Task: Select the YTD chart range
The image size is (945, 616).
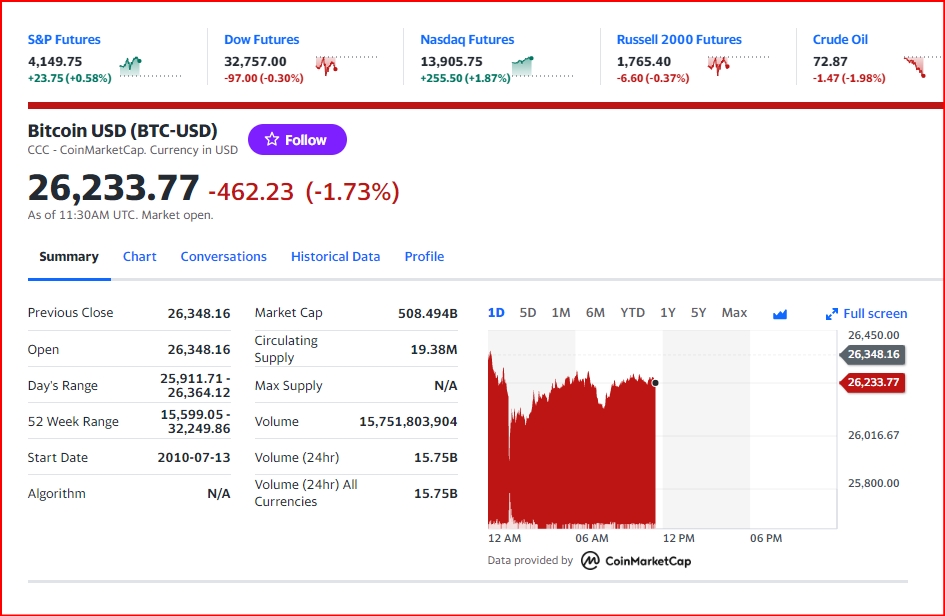Action: pos(633,313)
